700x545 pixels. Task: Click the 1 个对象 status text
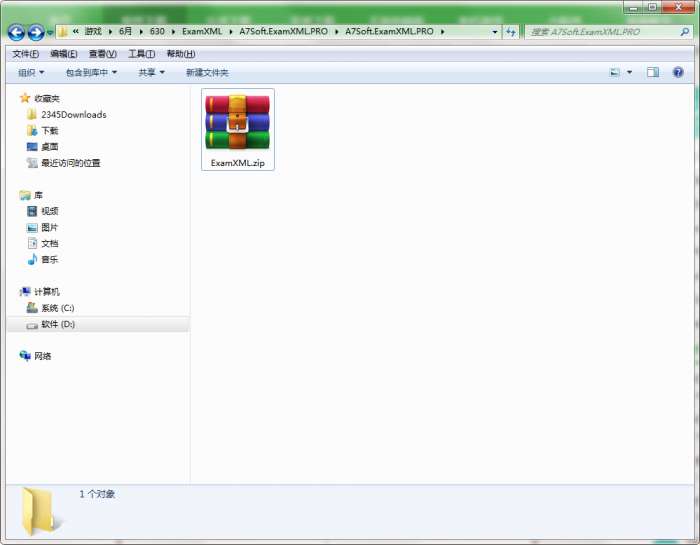(x=97, y=494)
